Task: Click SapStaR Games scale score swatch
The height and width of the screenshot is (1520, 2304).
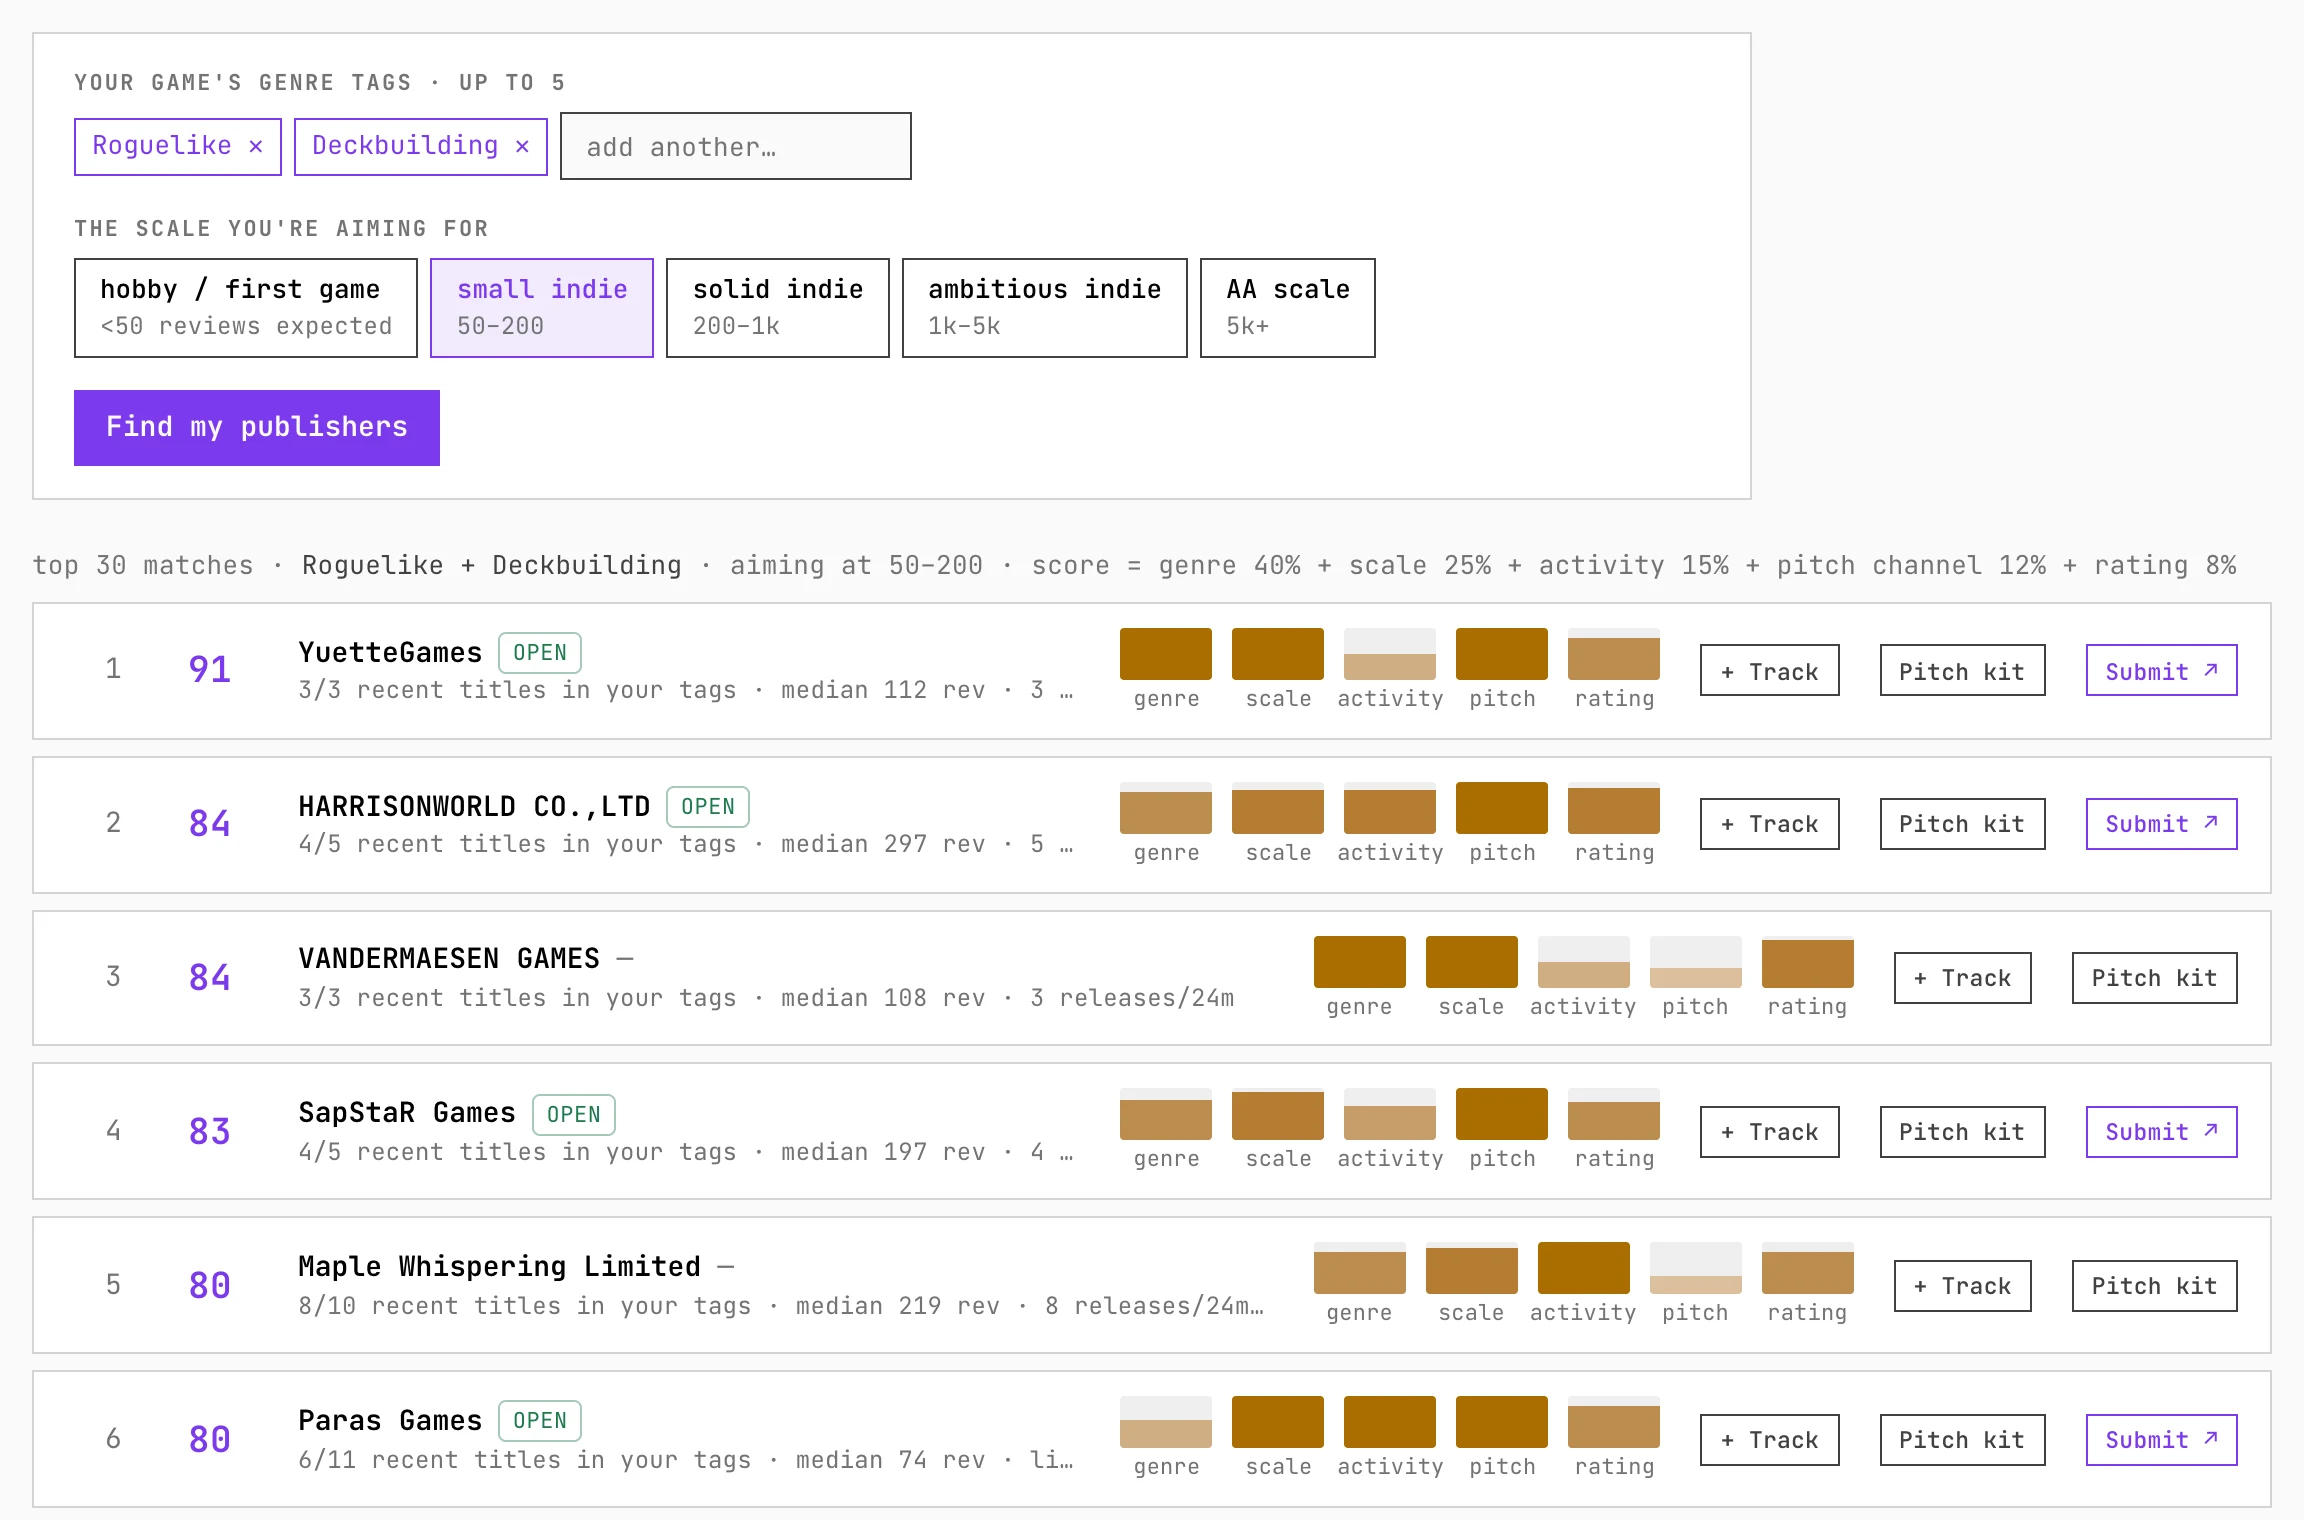Action: pyautogui.click(x=1278, y=1114)
